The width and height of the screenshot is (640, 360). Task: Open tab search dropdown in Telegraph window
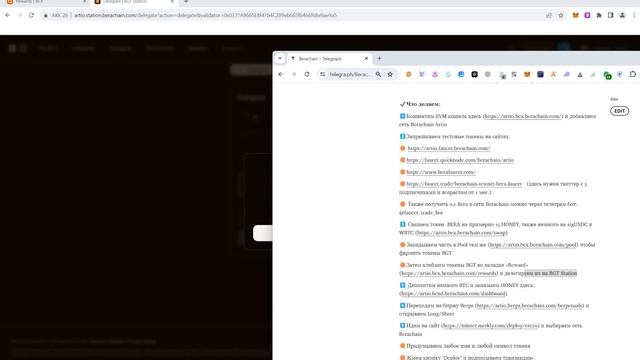click(x=280, y=58)
